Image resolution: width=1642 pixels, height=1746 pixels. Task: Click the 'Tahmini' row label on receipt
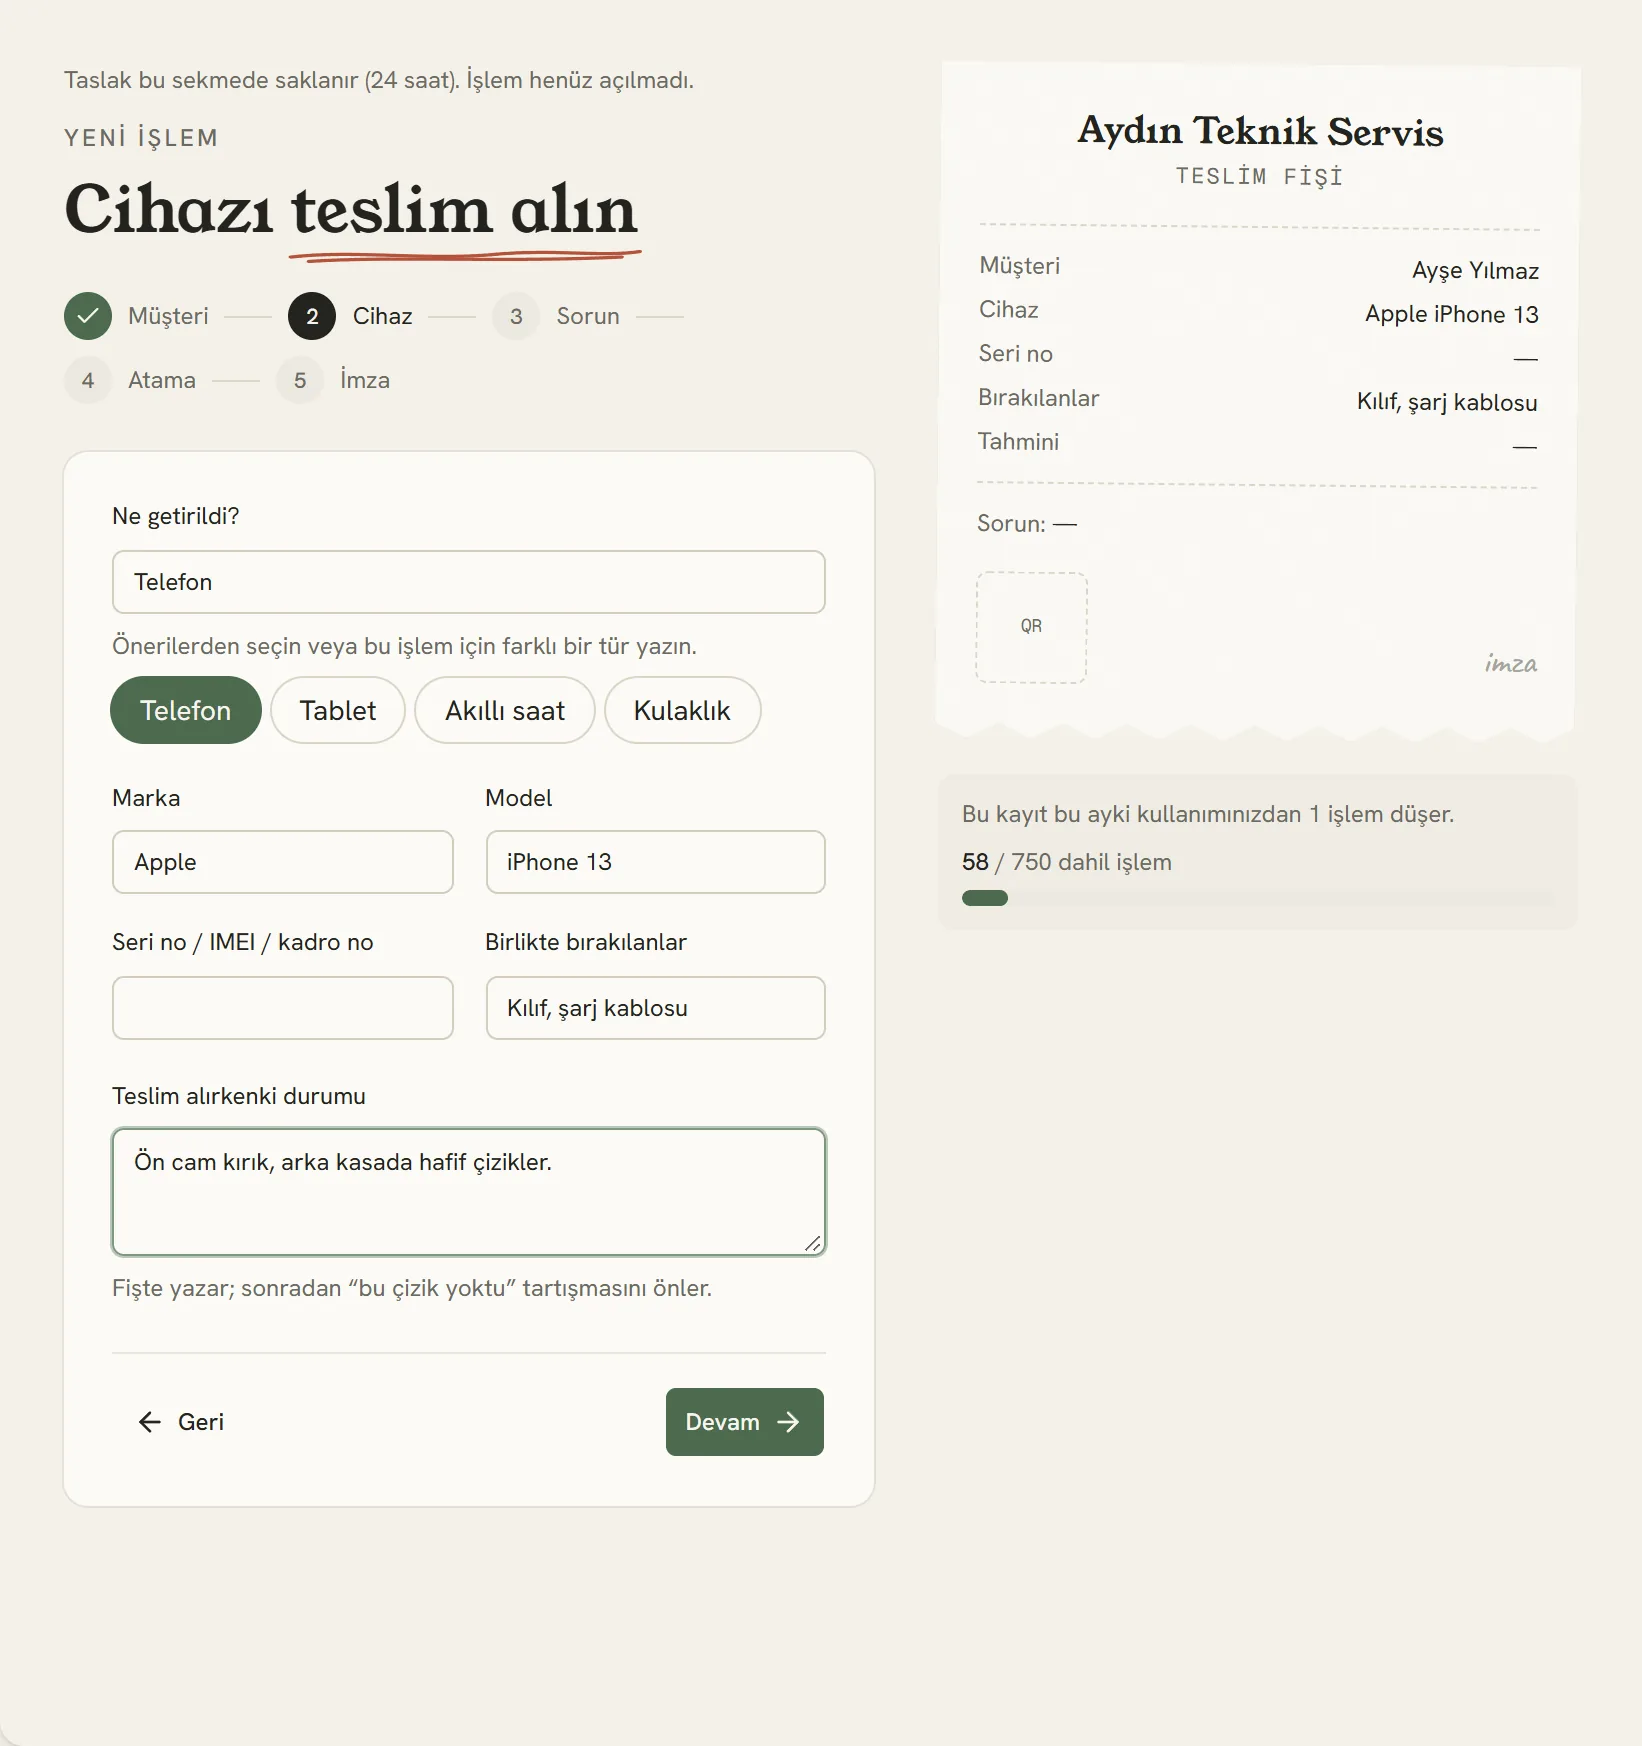coord(1018,442)
